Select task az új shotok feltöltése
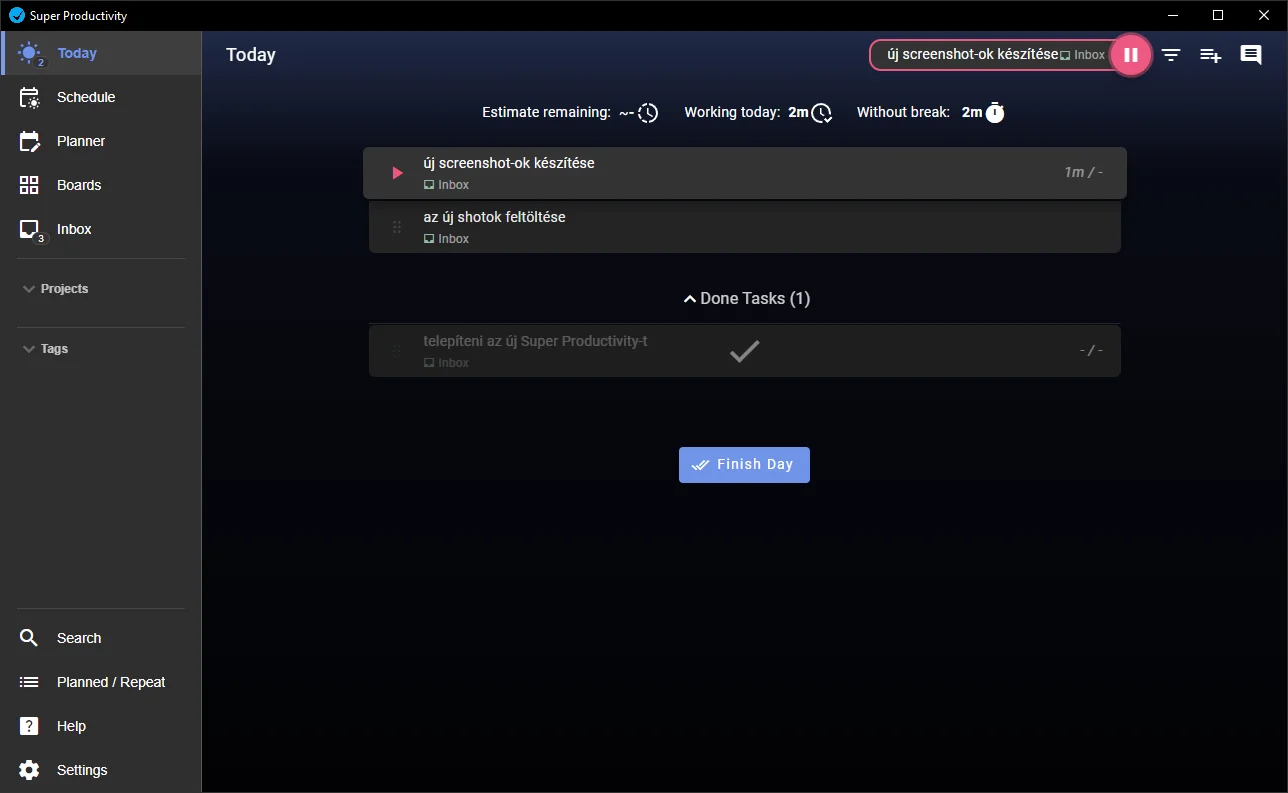Image resolution: width=1288 pixels, height=793 pixels. (x=494, y=217)
